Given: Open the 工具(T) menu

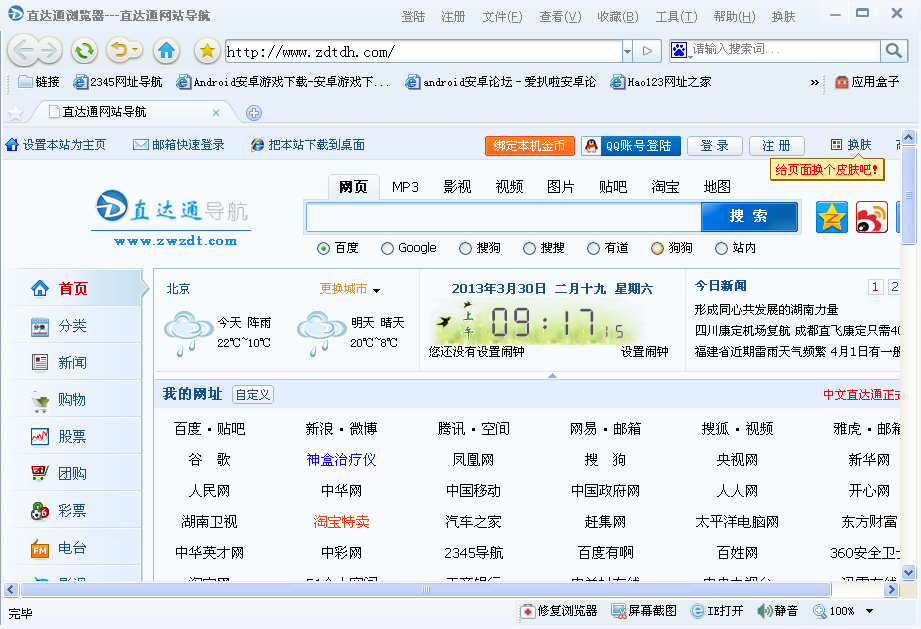Looking at the screenshot, I should [676, 16].
